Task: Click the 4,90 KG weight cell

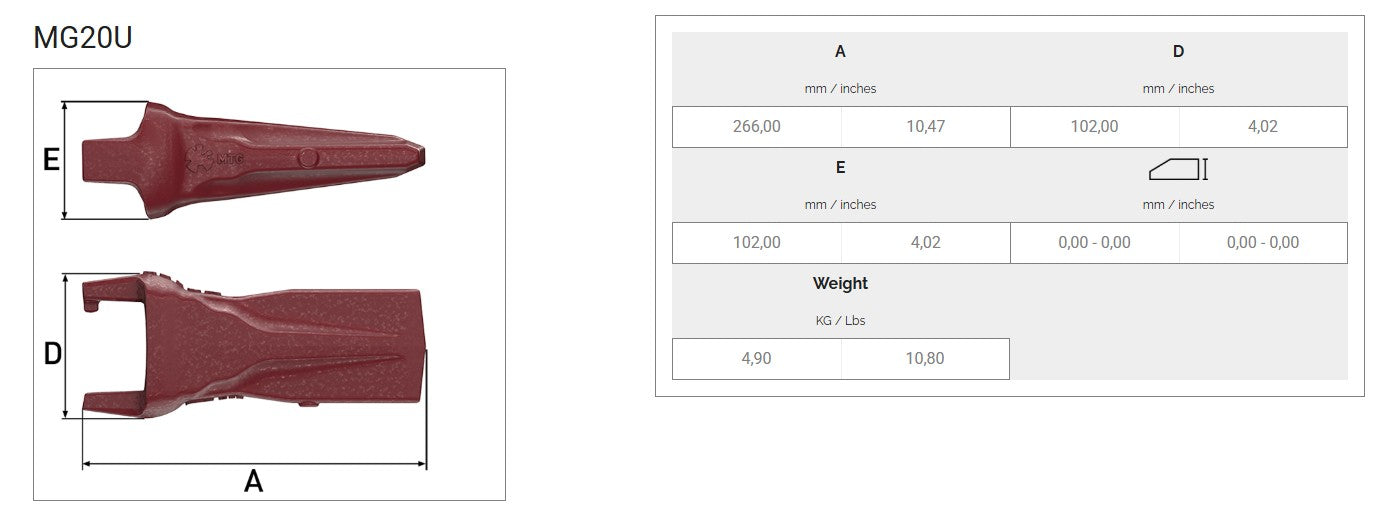Action: 757,359
